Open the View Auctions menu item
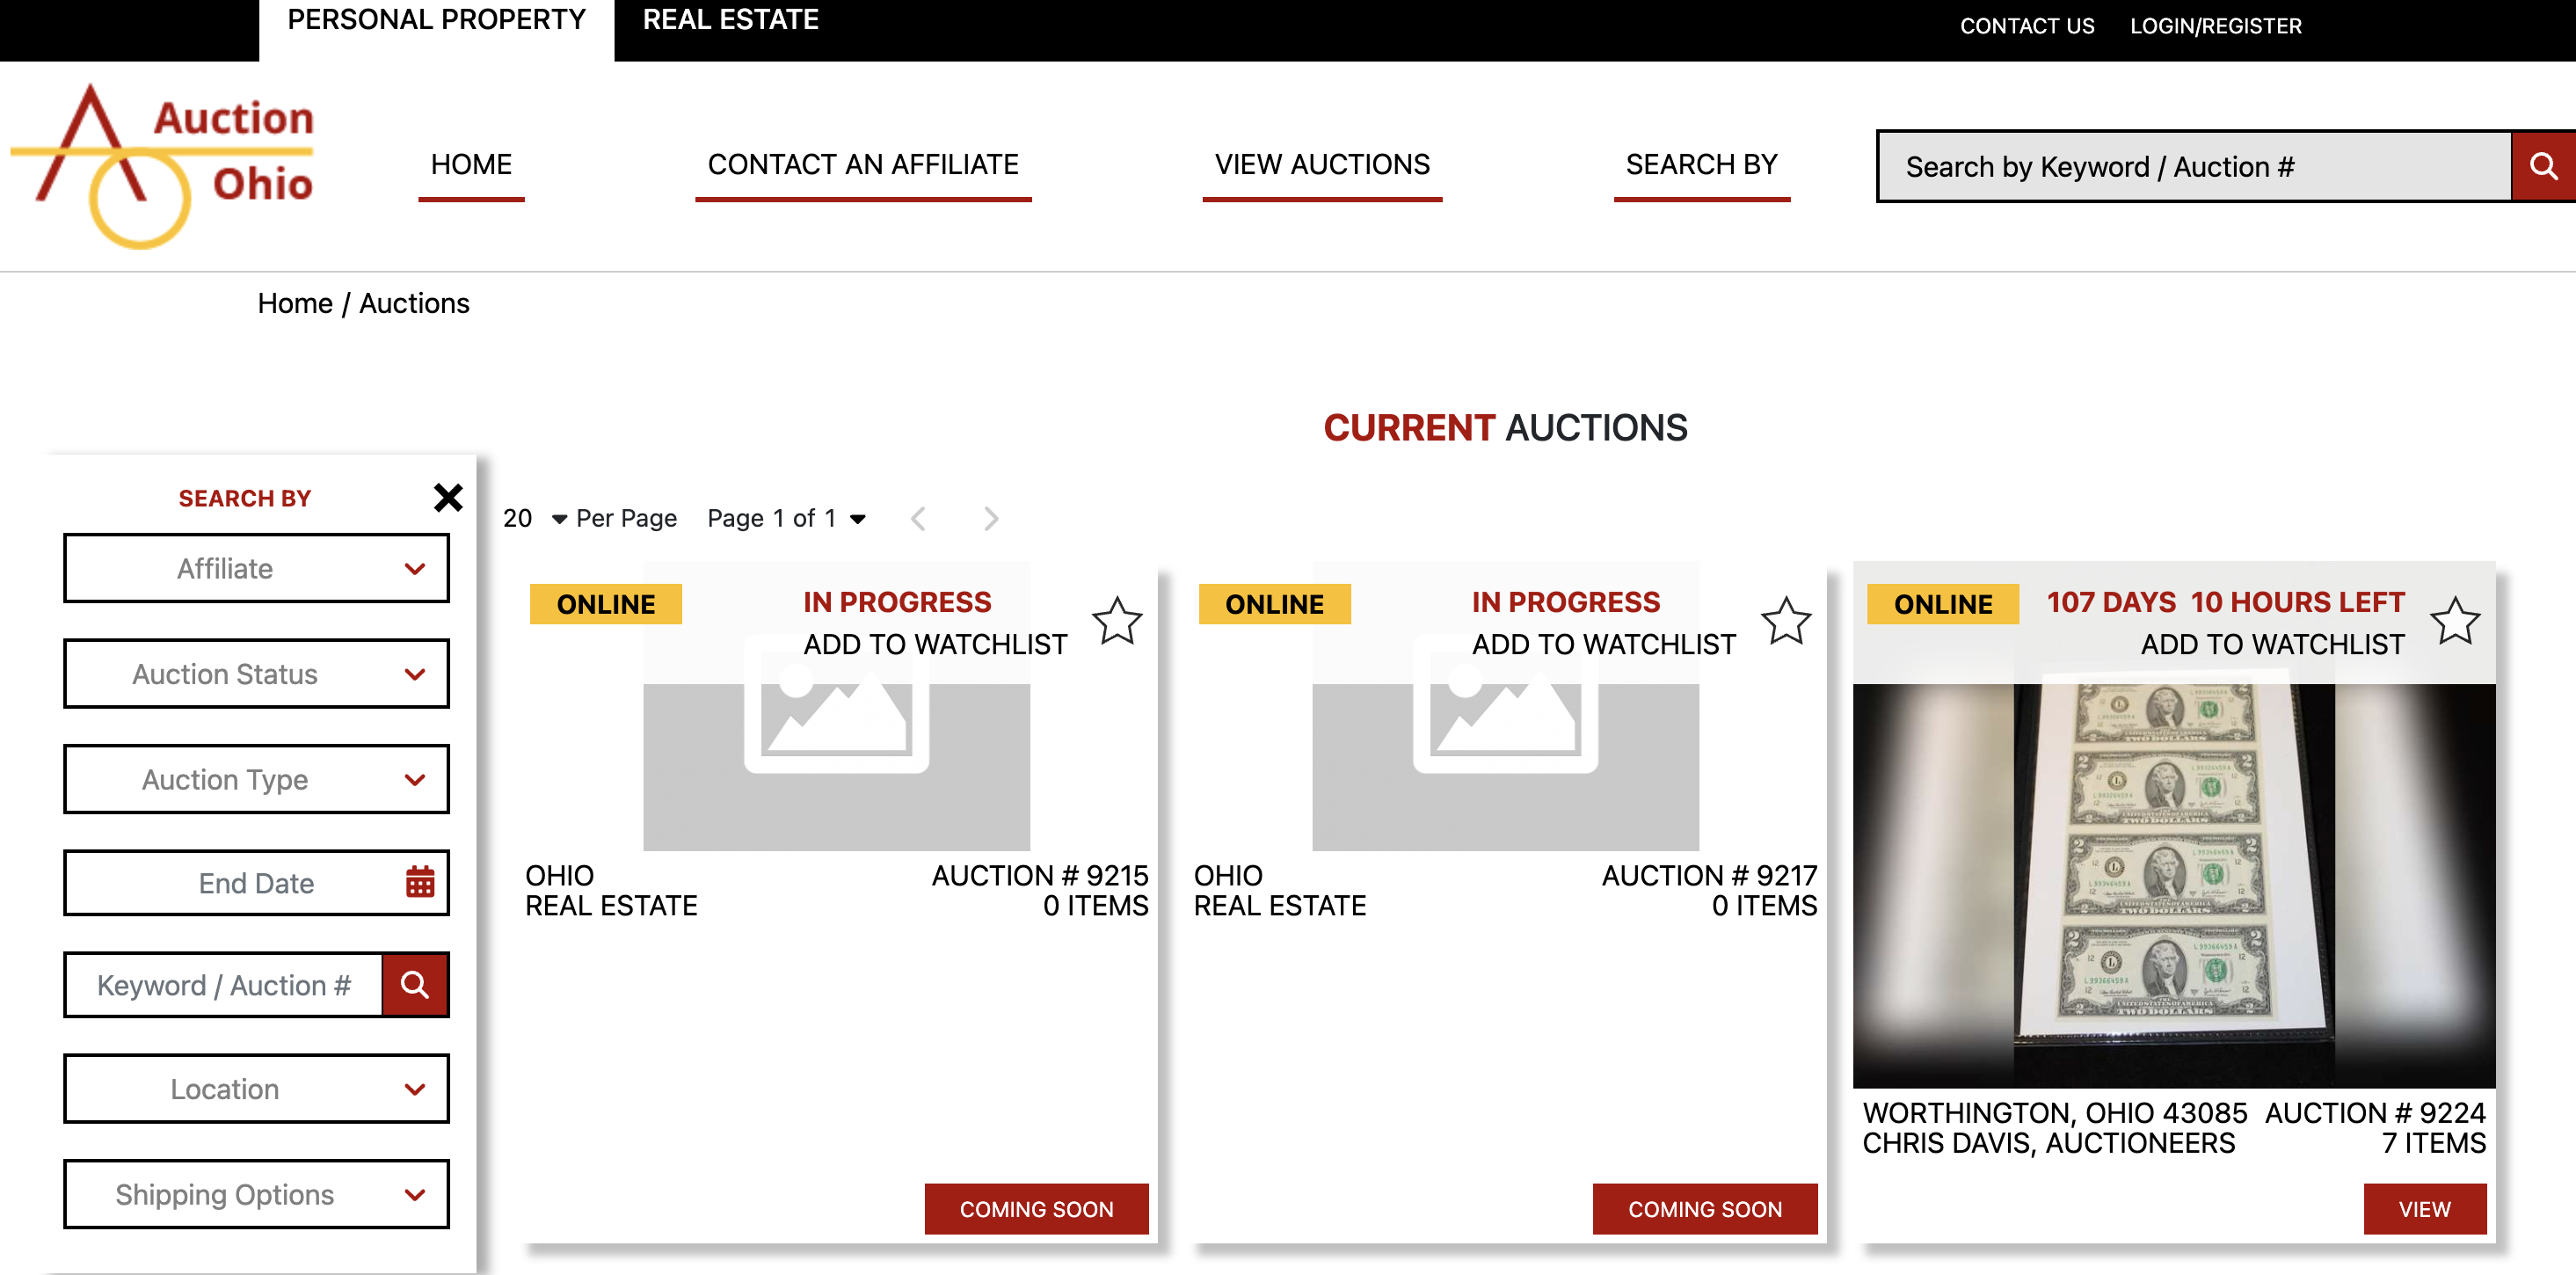The image size is (2576, 1275). (x=1321, y=165)
